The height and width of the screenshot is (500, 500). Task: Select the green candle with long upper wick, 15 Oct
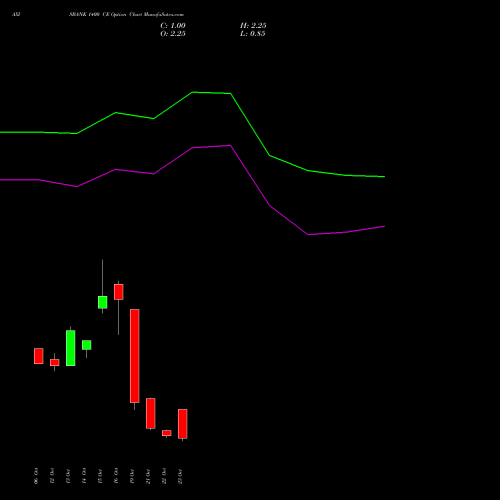(x=103, y=302)
